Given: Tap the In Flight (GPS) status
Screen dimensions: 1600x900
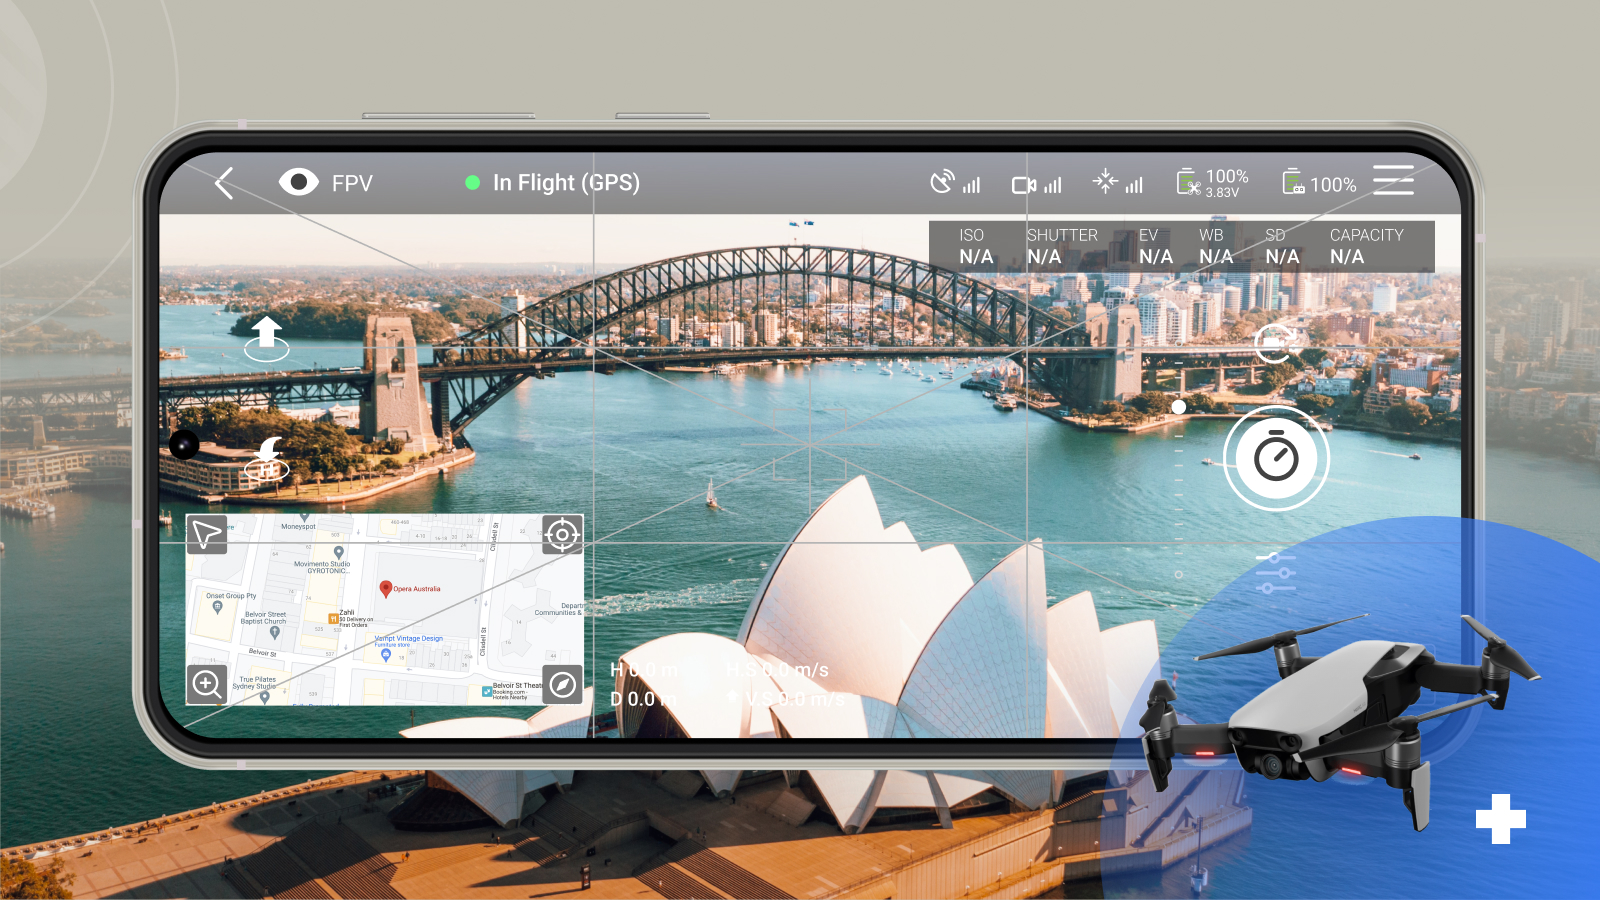Looking at the screenshot, I should (x=553, y=183).
